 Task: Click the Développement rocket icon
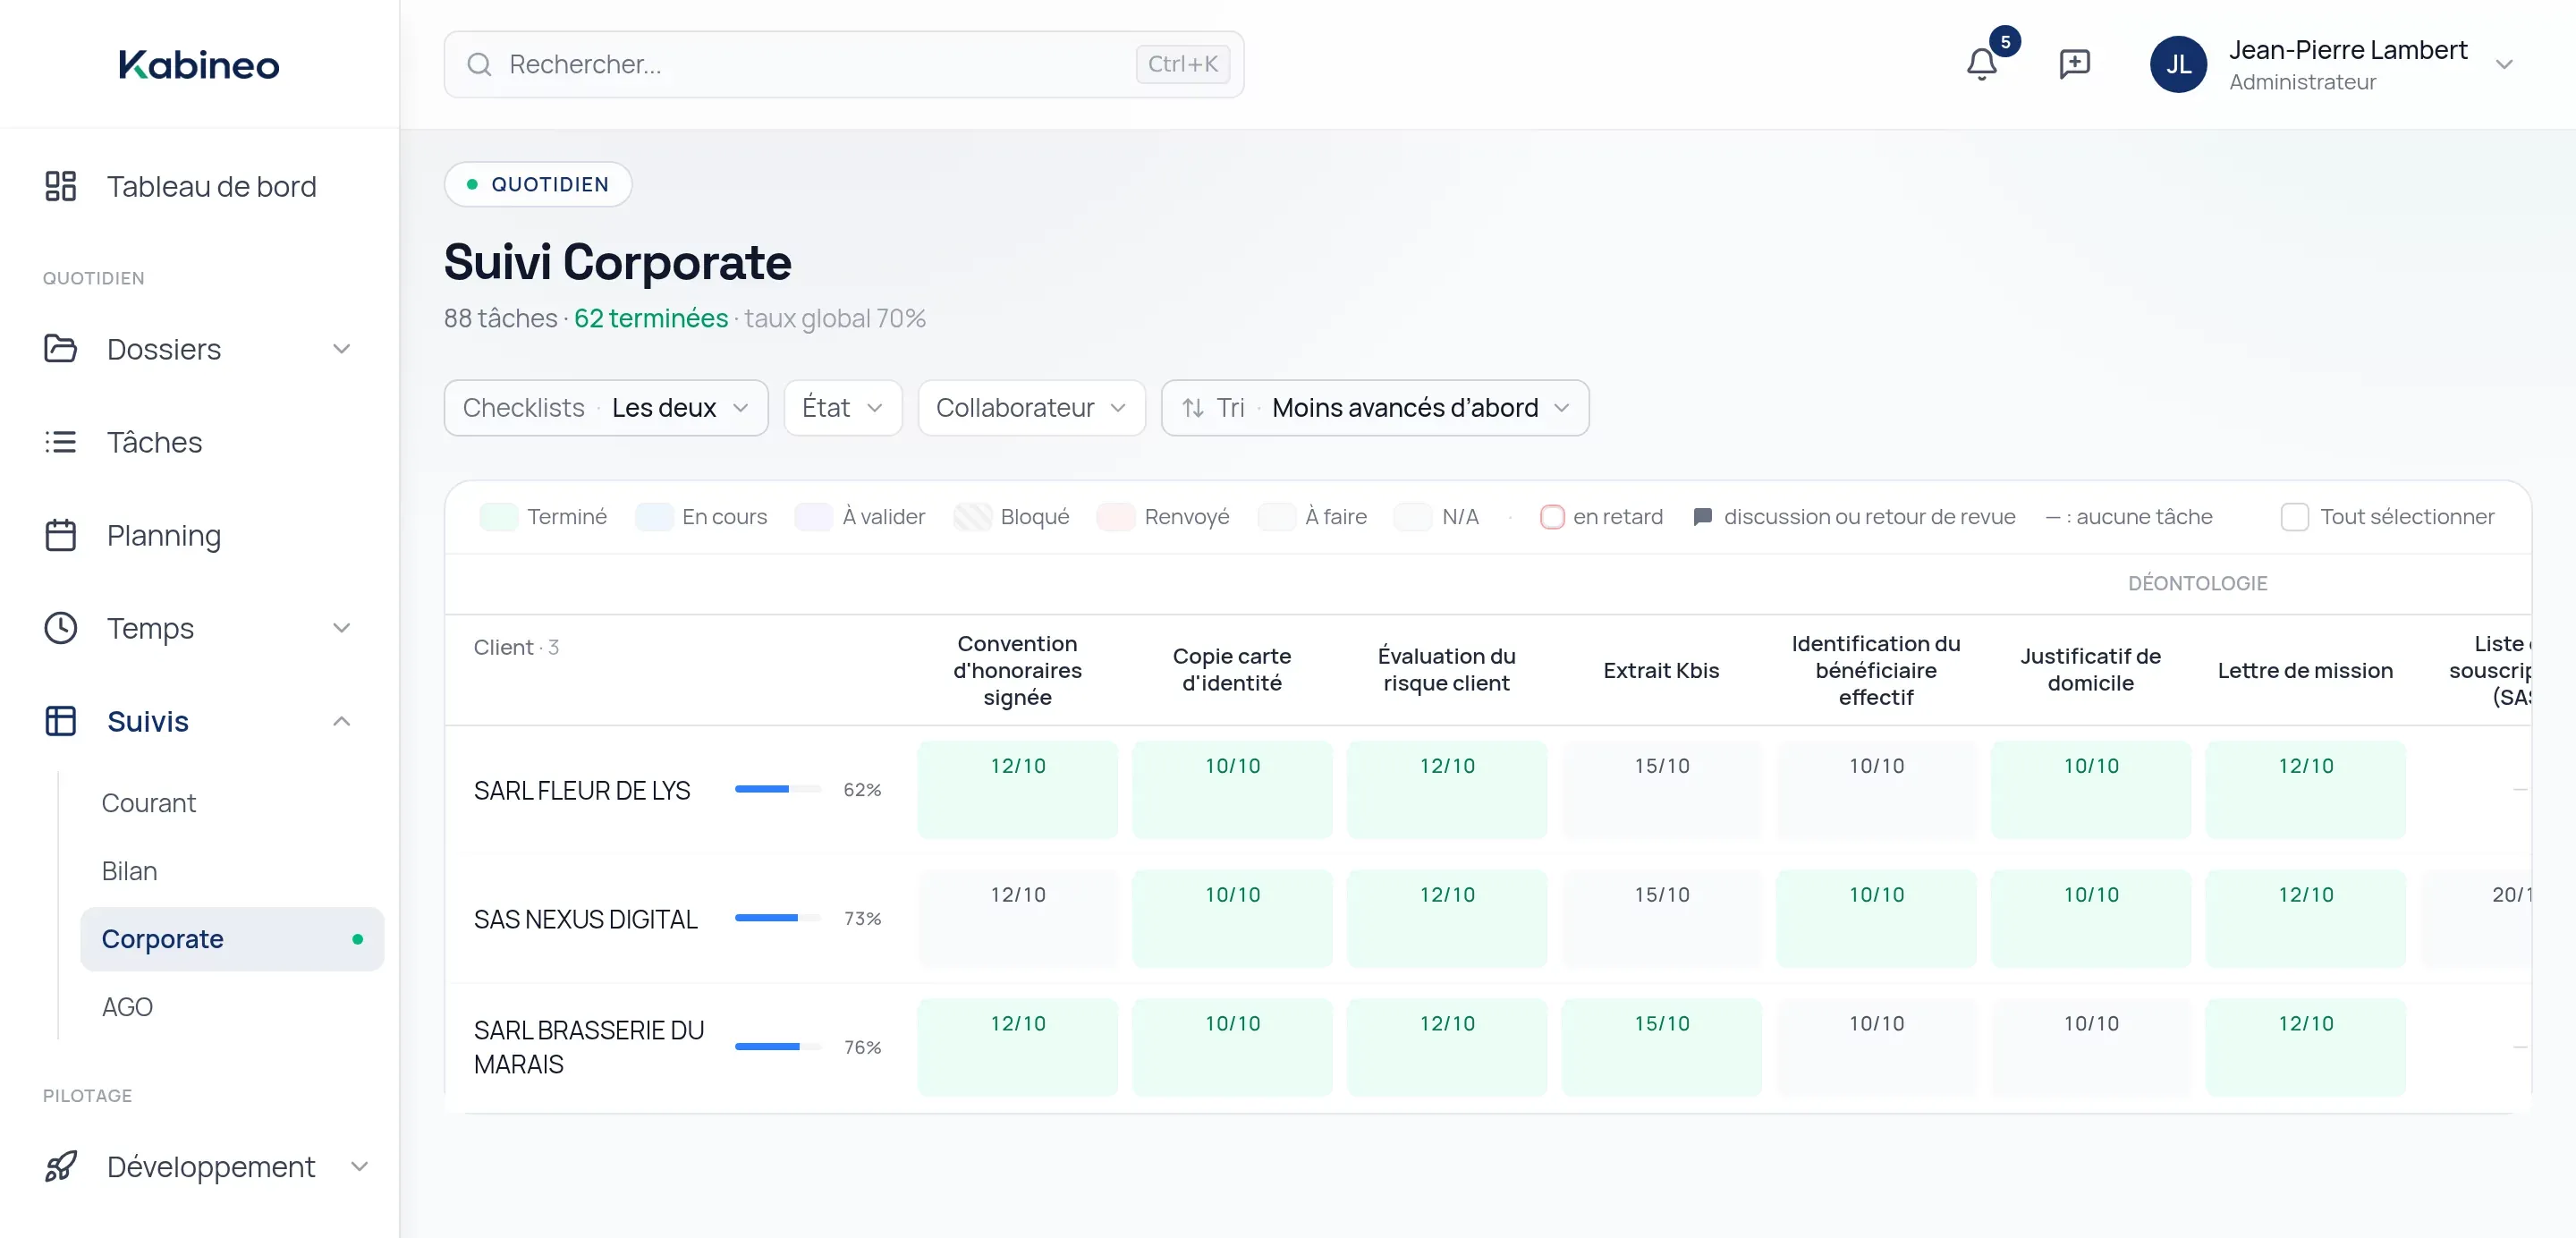point(60,1166)
